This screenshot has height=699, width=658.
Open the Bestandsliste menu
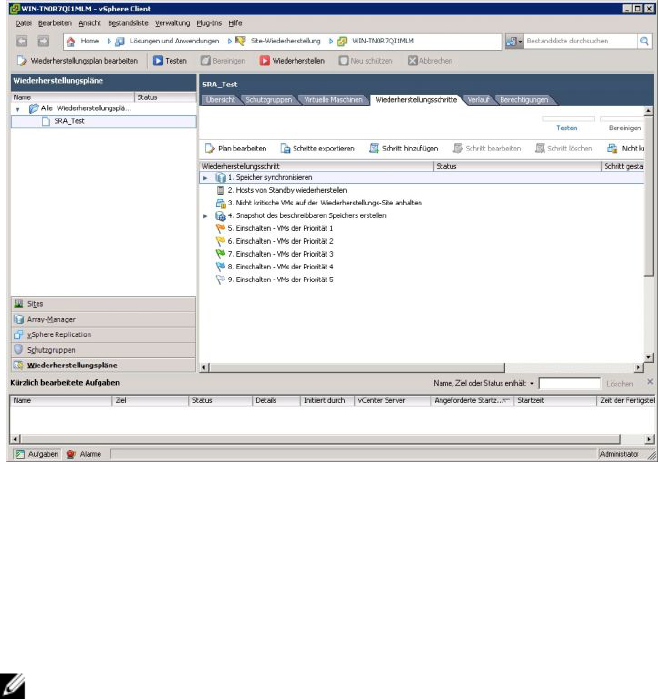(128, 23)
